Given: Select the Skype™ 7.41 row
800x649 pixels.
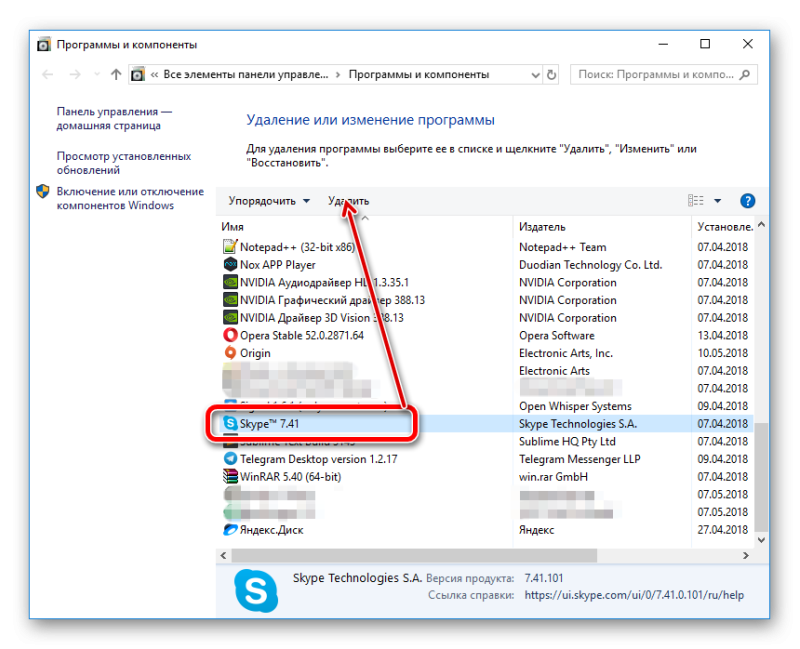Looking at the screenshot, I should click(x=486, y=423).
